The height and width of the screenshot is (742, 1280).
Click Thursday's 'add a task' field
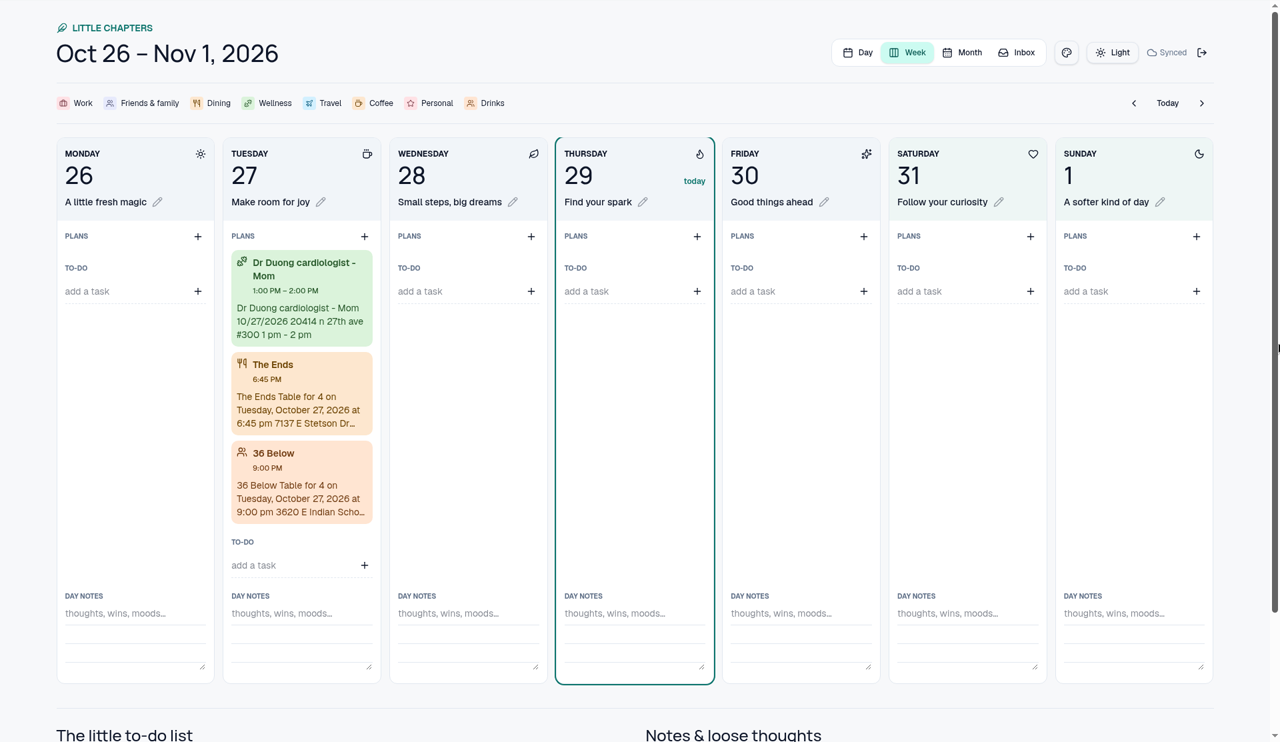[625, 292]
